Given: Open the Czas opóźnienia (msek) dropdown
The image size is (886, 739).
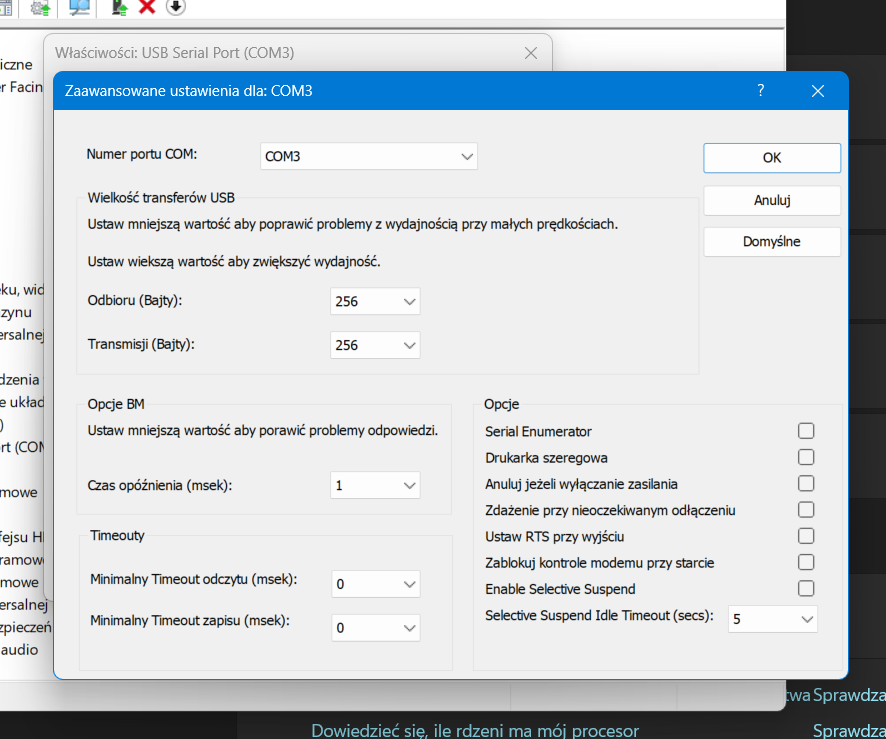Looking at the screenshot, I should [375, 485].
